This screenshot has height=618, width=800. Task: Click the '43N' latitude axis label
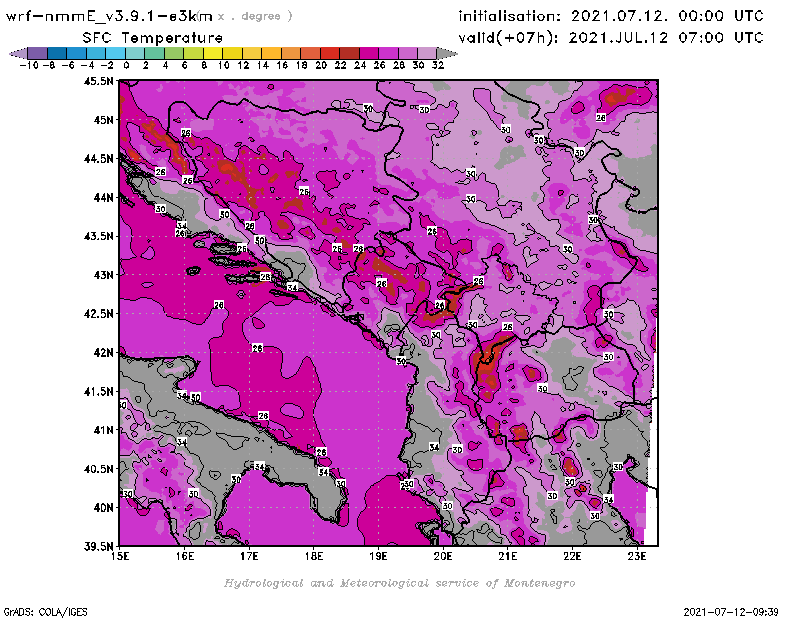(103, 275)
